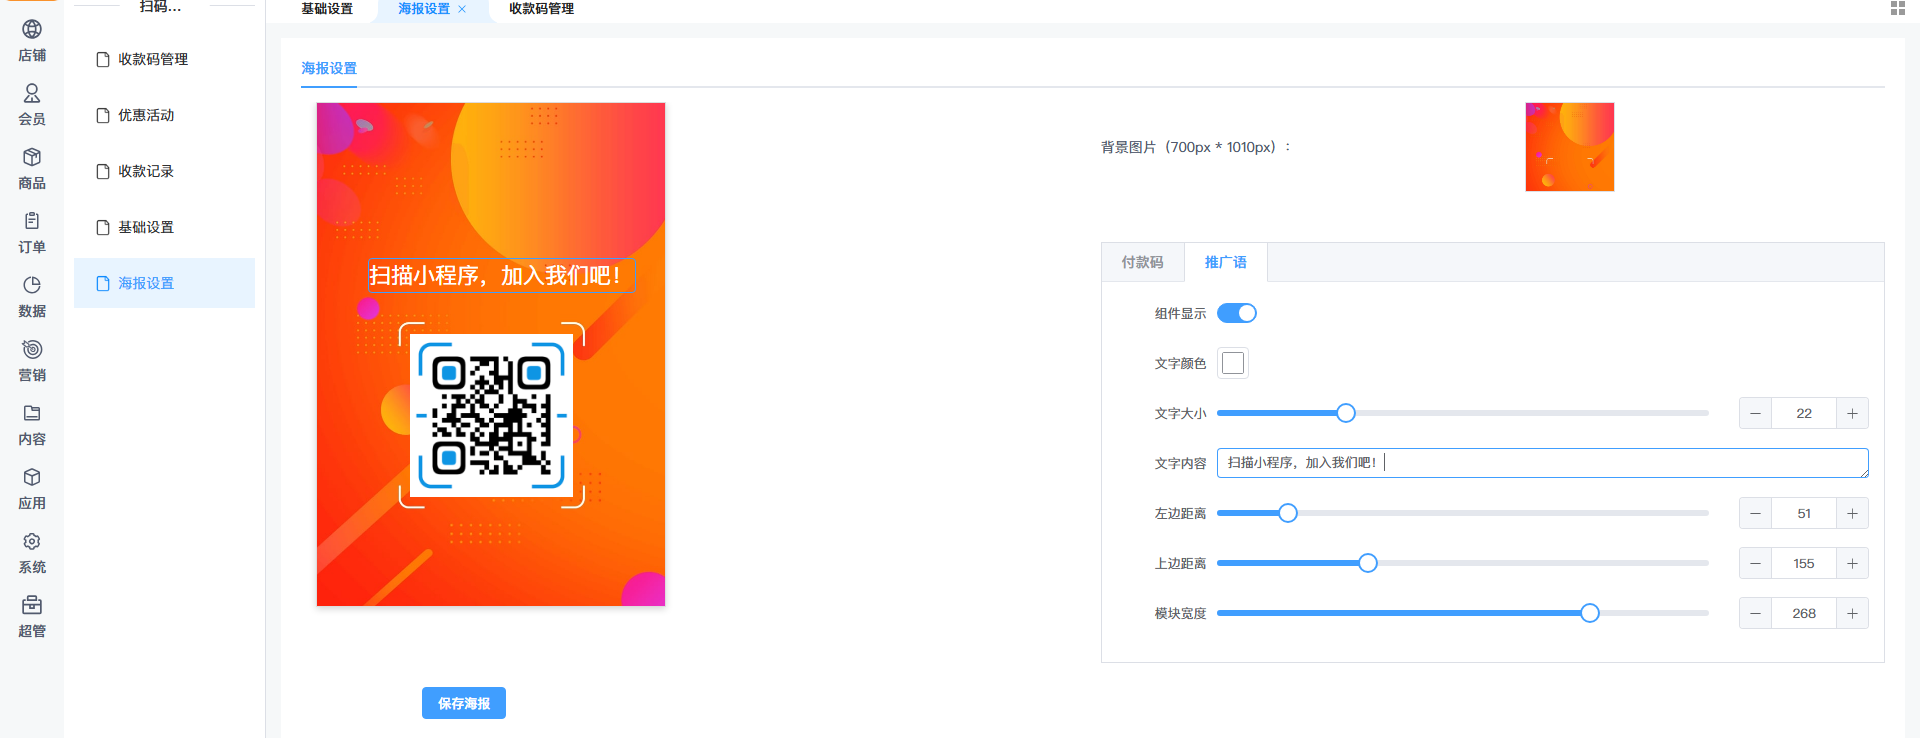The image size is (1920, 738).
Task: Open the 超管 super admin section
Action: pyautogui.click(x=32, y=617)
